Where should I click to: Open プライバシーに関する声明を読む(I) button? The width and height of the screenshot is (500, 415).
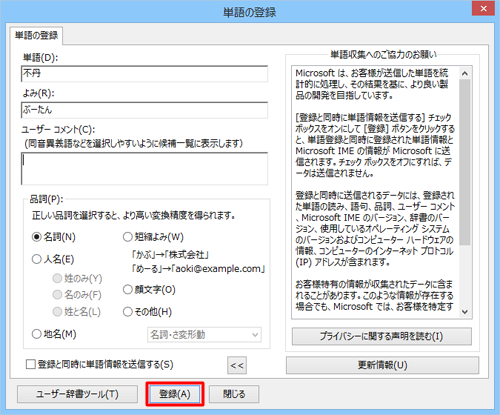pos(382,336)
